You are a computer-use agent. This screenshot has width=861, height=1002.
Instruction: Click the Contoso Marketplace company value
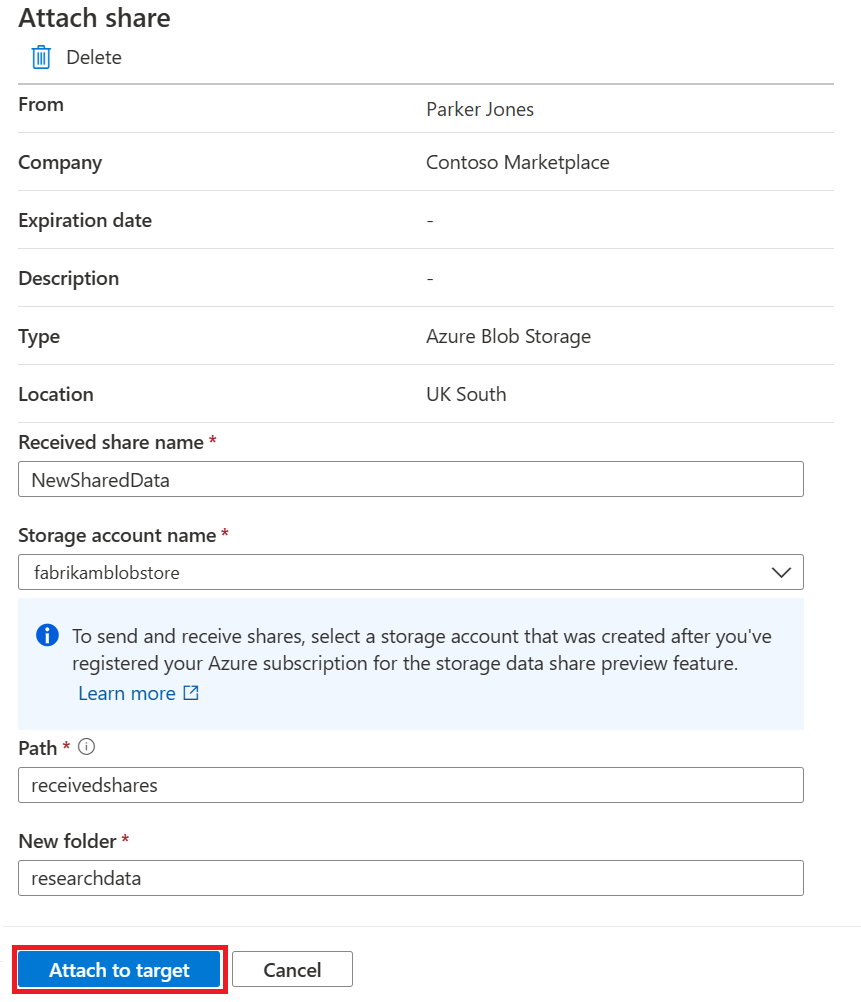517,162
